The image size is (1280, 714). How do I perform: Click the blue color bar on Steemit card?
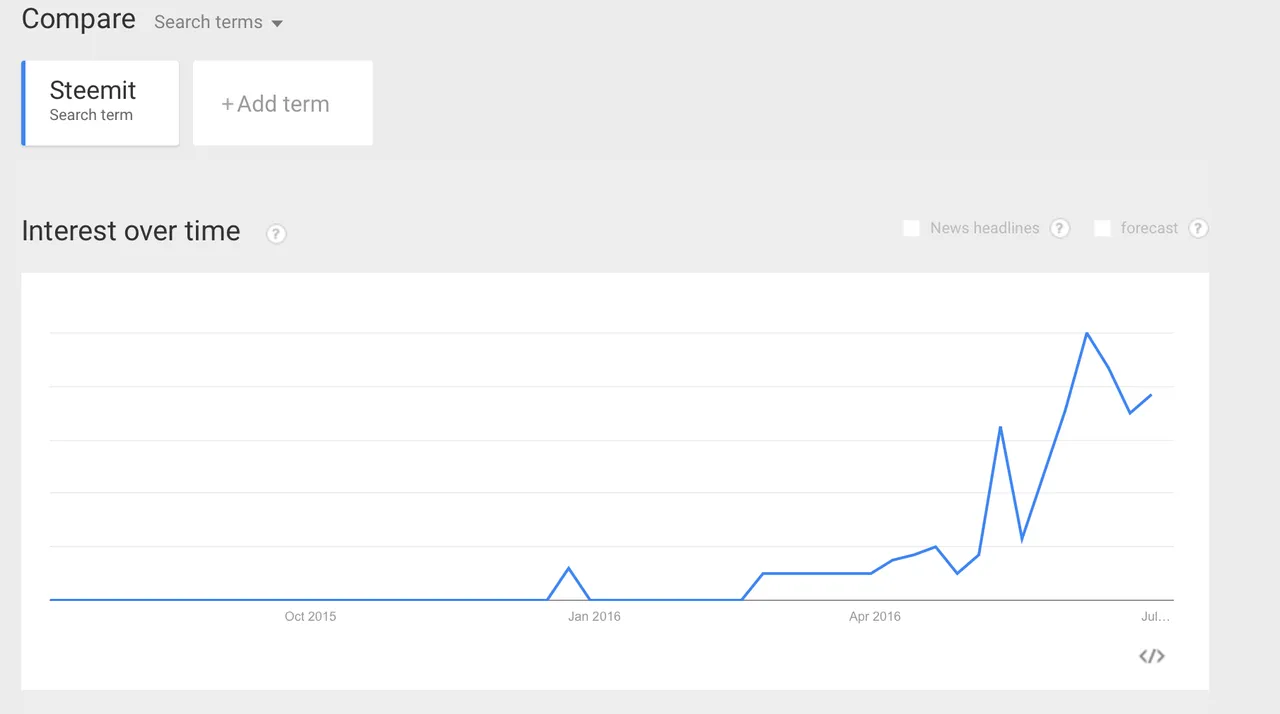pos(23,102)
